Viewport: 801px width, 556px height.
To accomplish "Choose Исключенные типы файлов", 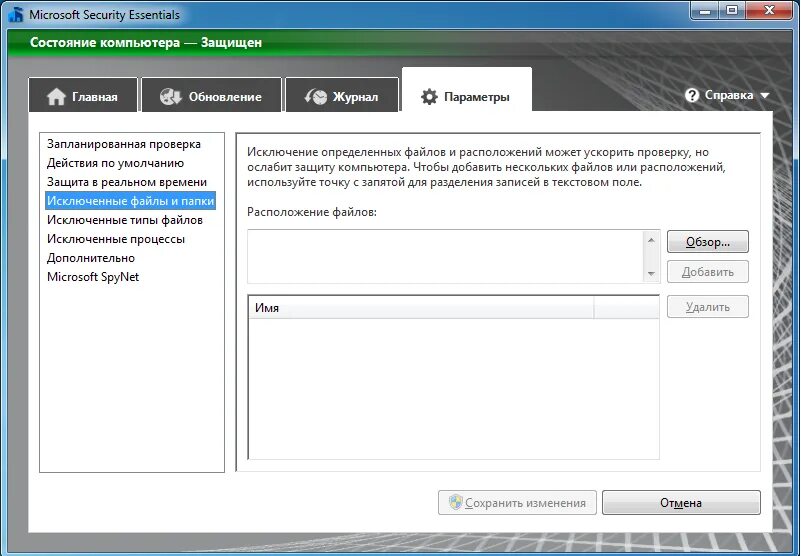I will (x=125, y=220).
